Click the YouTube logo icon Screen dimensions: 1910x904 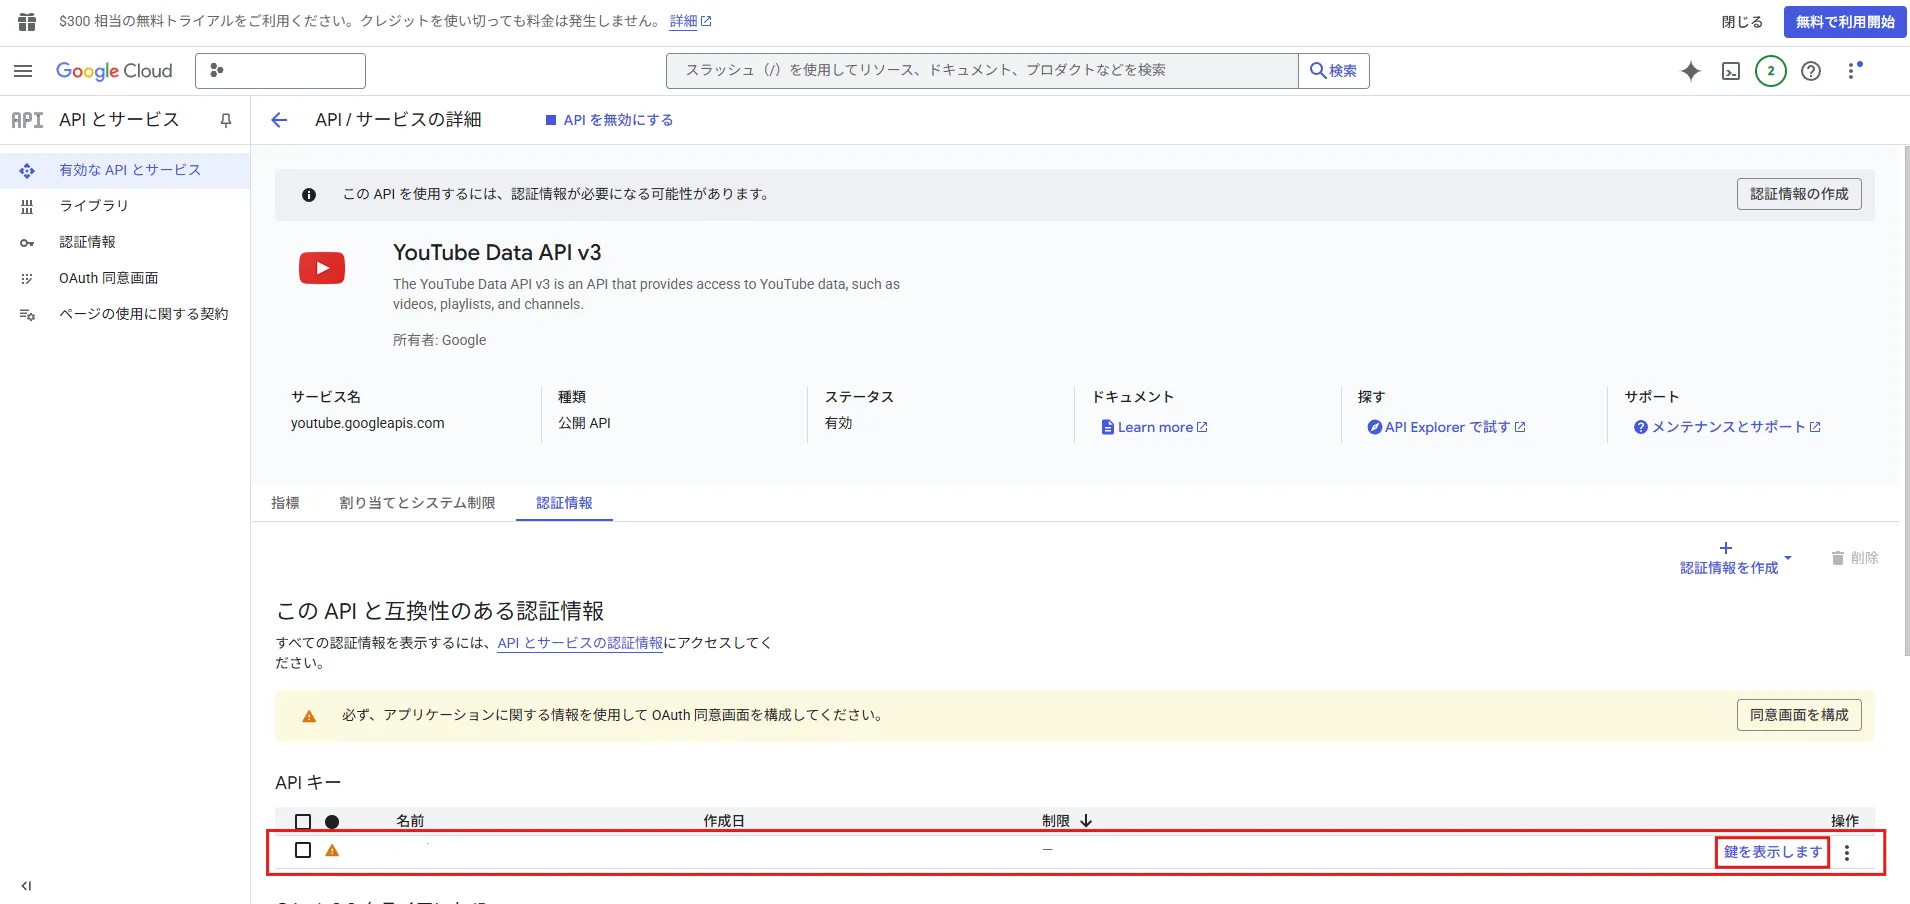(x=322, y=268)
